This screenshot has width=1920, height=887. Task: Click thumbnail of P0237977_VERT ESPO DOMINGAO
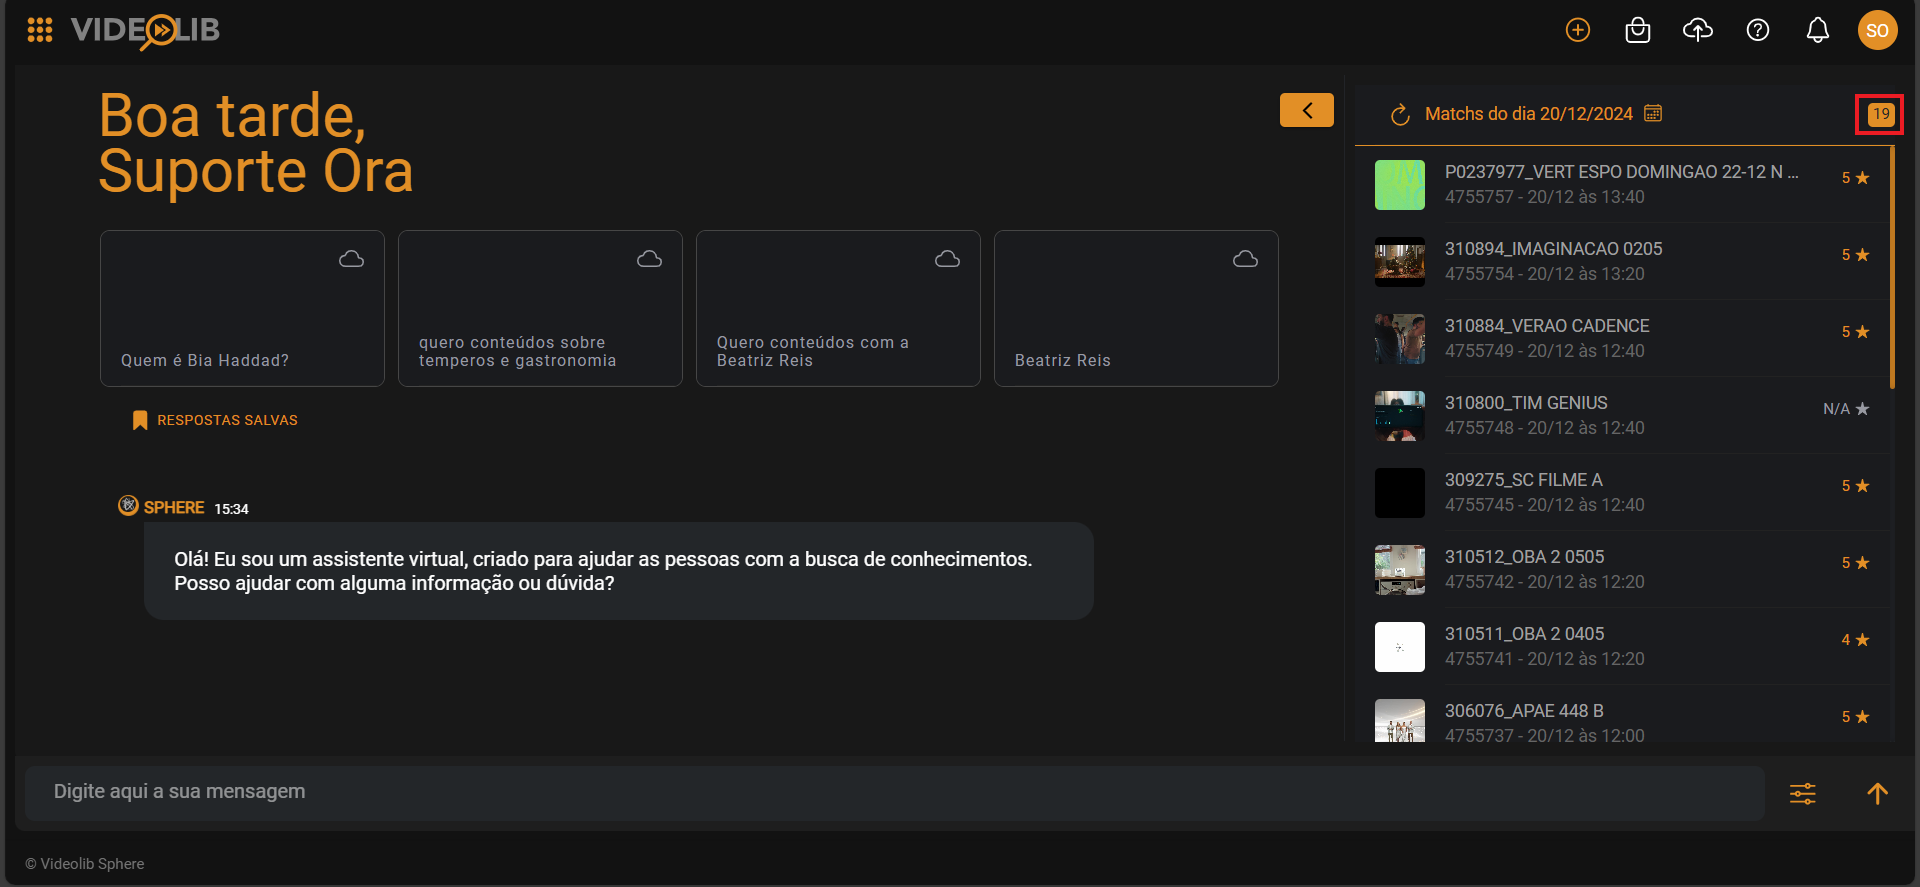click(x=1400, y=185)
